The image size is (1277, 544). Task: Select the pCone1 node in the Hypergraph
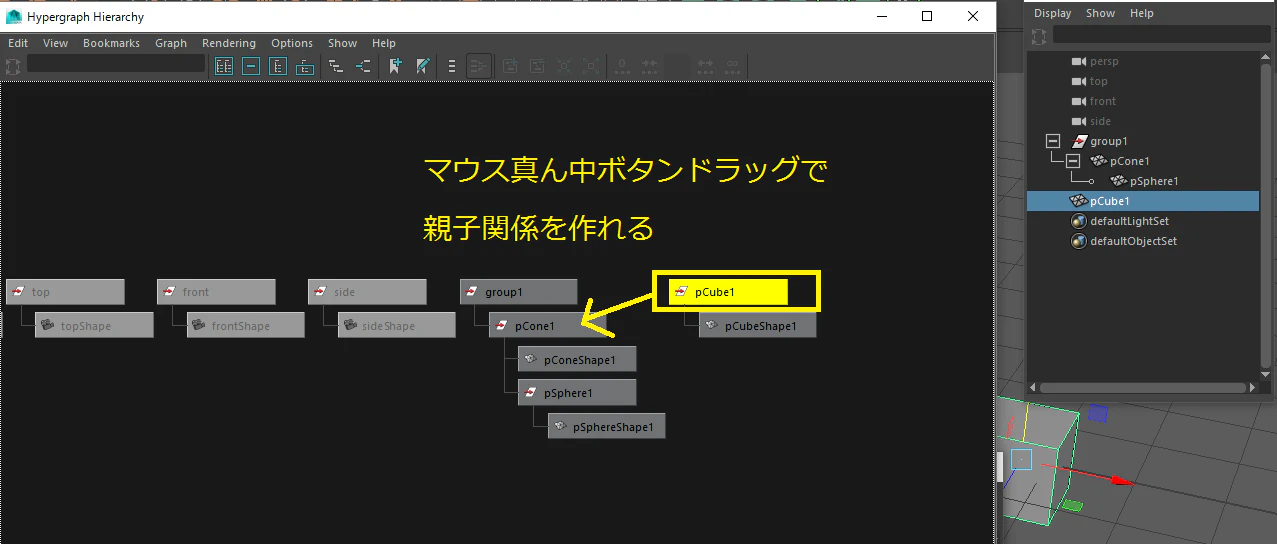pos(547,325)
